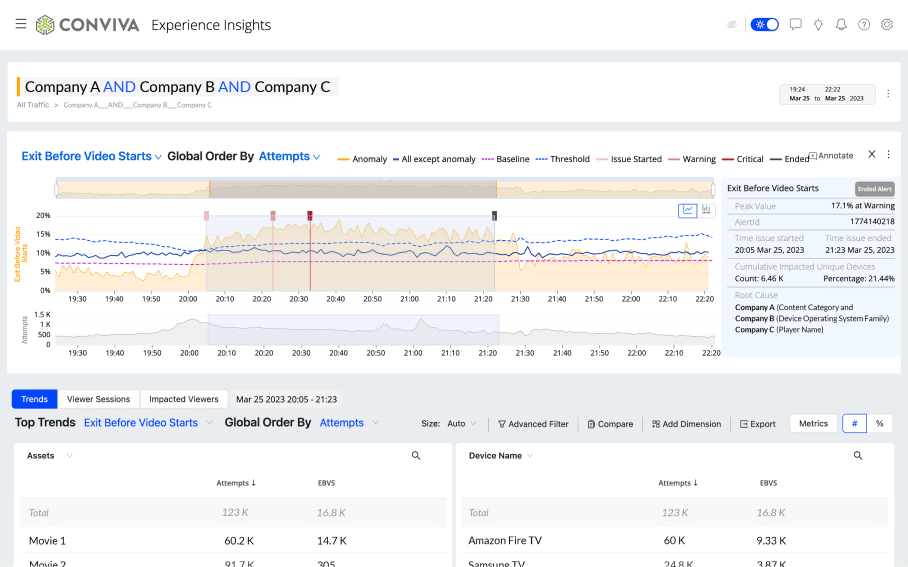Click the EBVS column header in Device Name

point(768,483)
